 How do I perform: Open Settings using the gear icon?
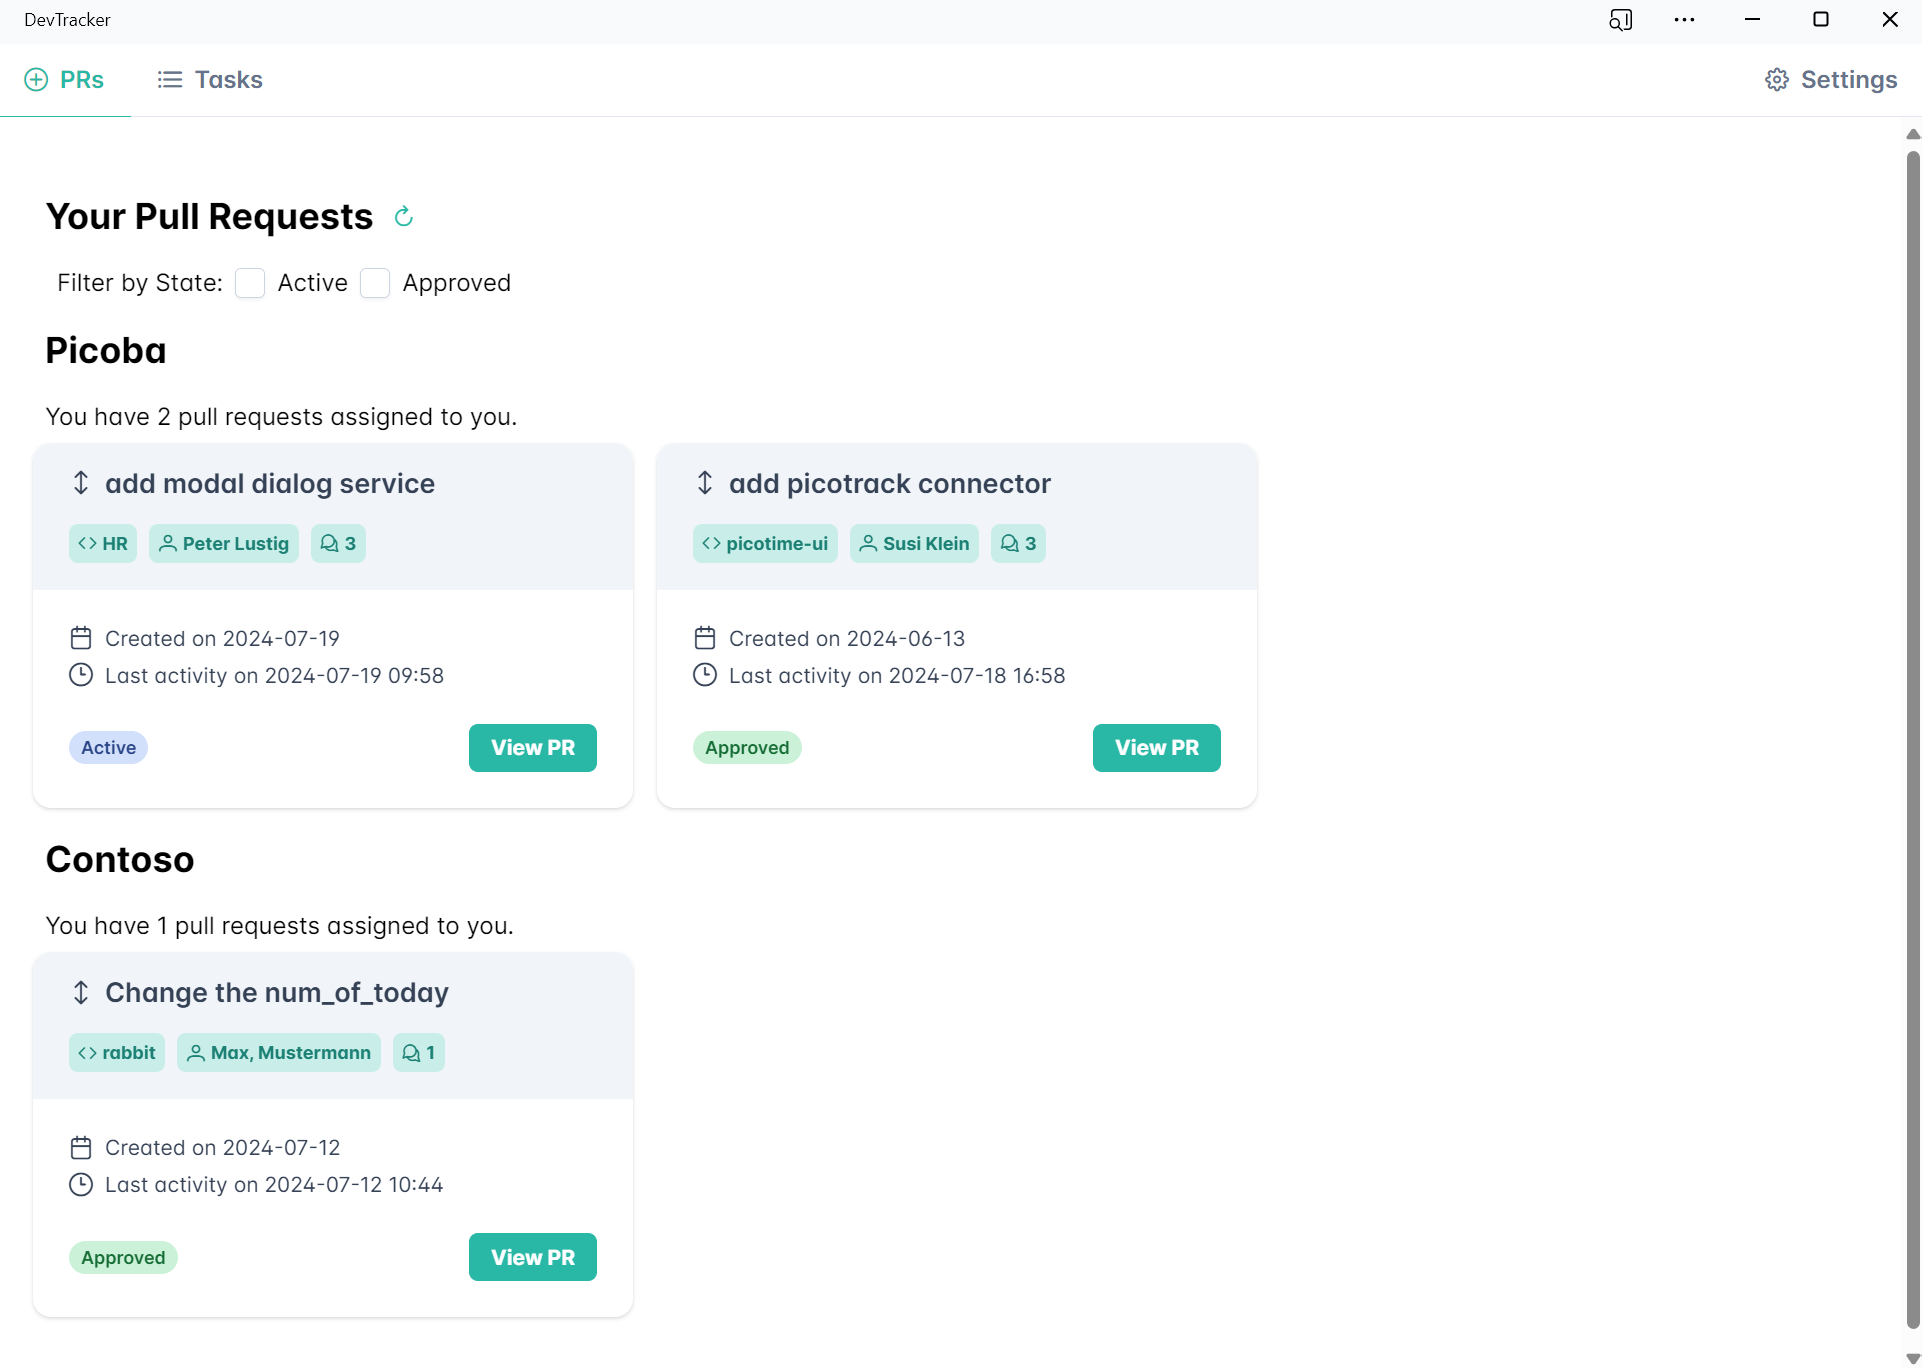tap(1777, 79)
